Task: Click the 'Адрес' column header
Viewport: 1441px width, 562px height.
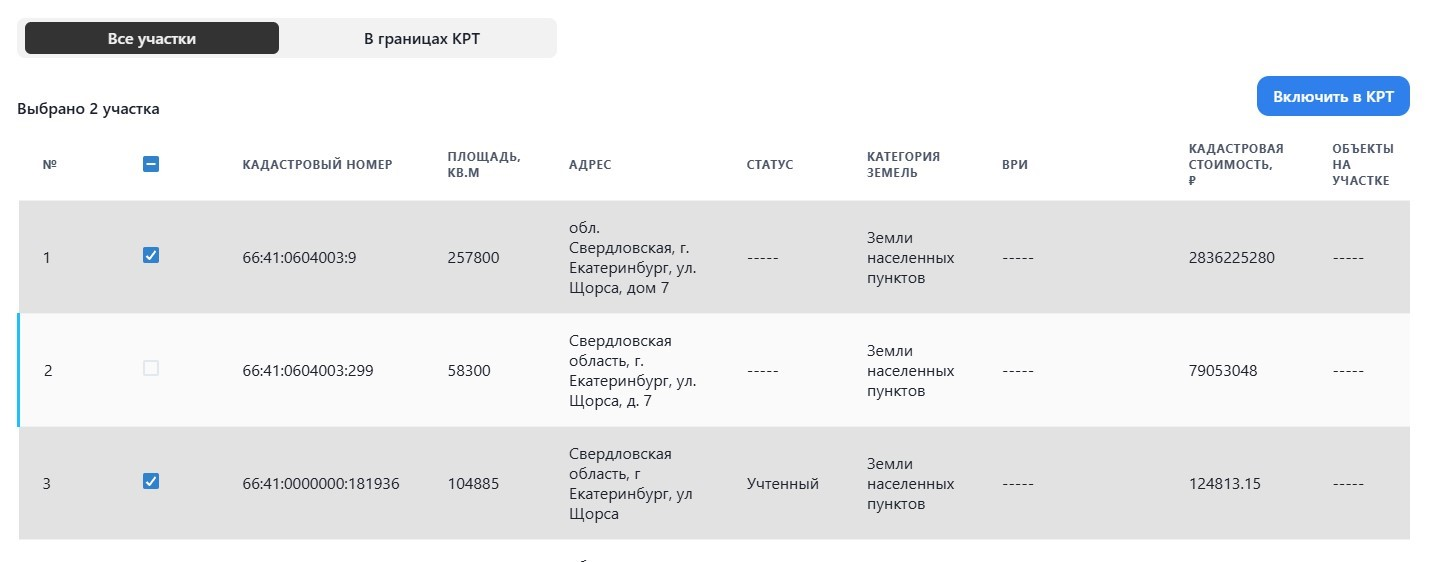Action: 590,165
